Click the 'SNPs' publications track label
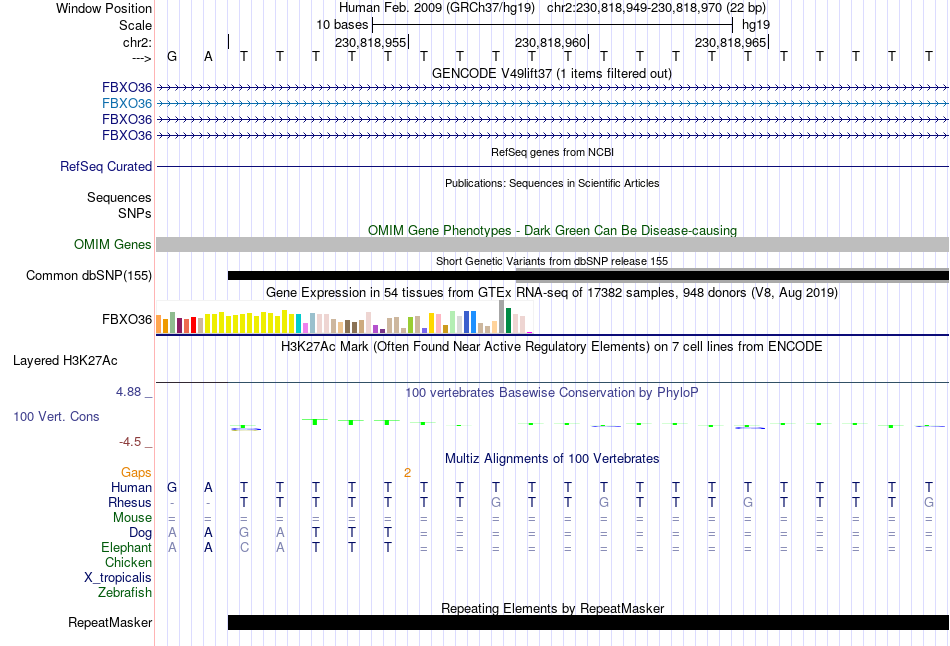The image size is (950, 646). point(135,213)
